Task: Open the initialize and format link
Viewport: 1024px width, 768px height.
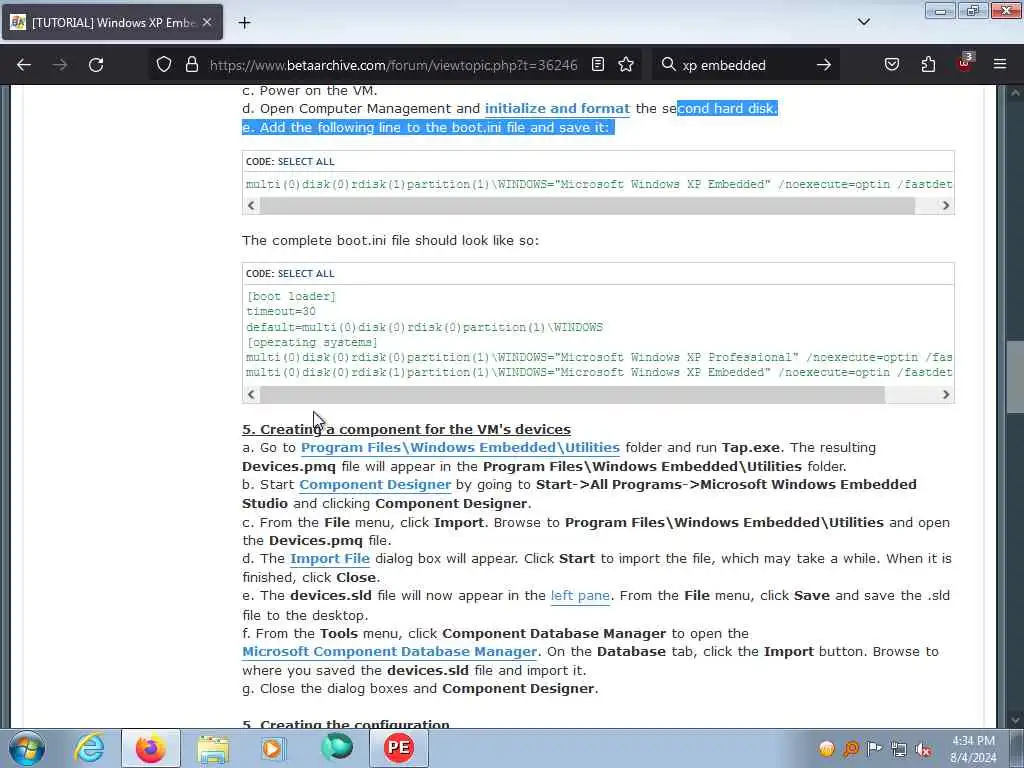Action: 557,108
